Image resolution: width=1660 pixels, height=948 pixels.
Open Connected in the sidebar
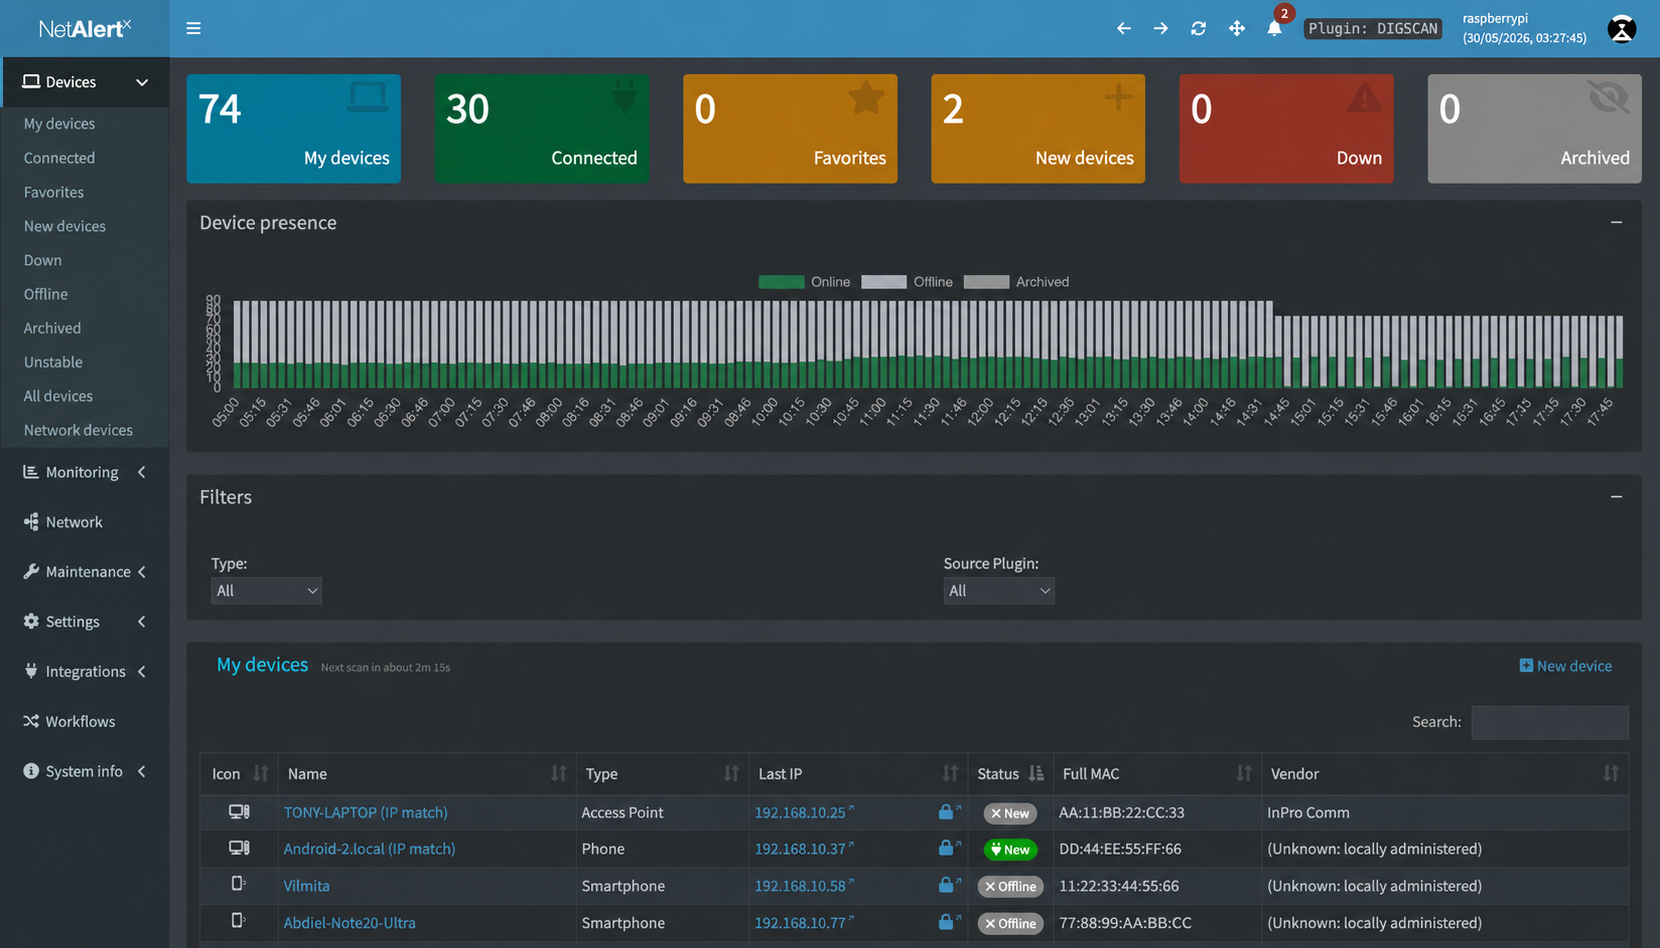(60, 158)
